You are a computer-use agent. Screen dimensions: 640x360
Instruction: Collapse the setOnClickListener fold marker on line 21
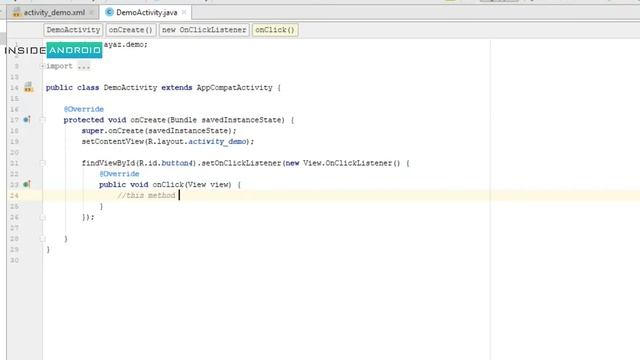point(42,163)
